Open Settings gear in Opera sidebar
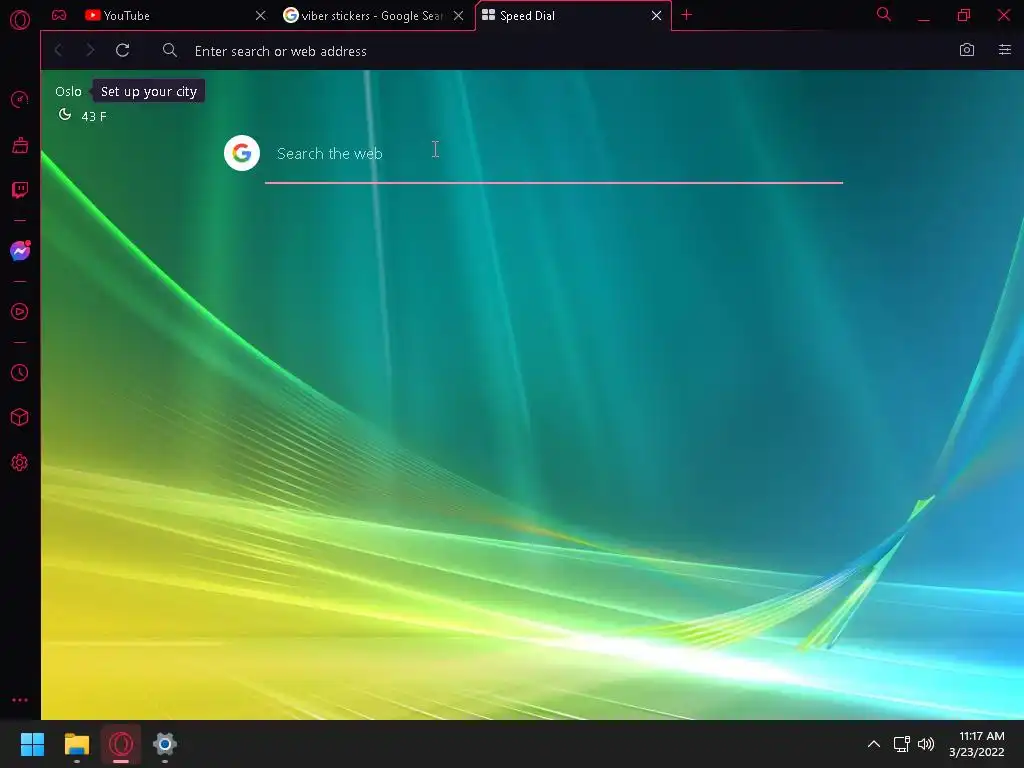Screen dimensions: 1024x768 pyautogui.click(x=20, y=462)
